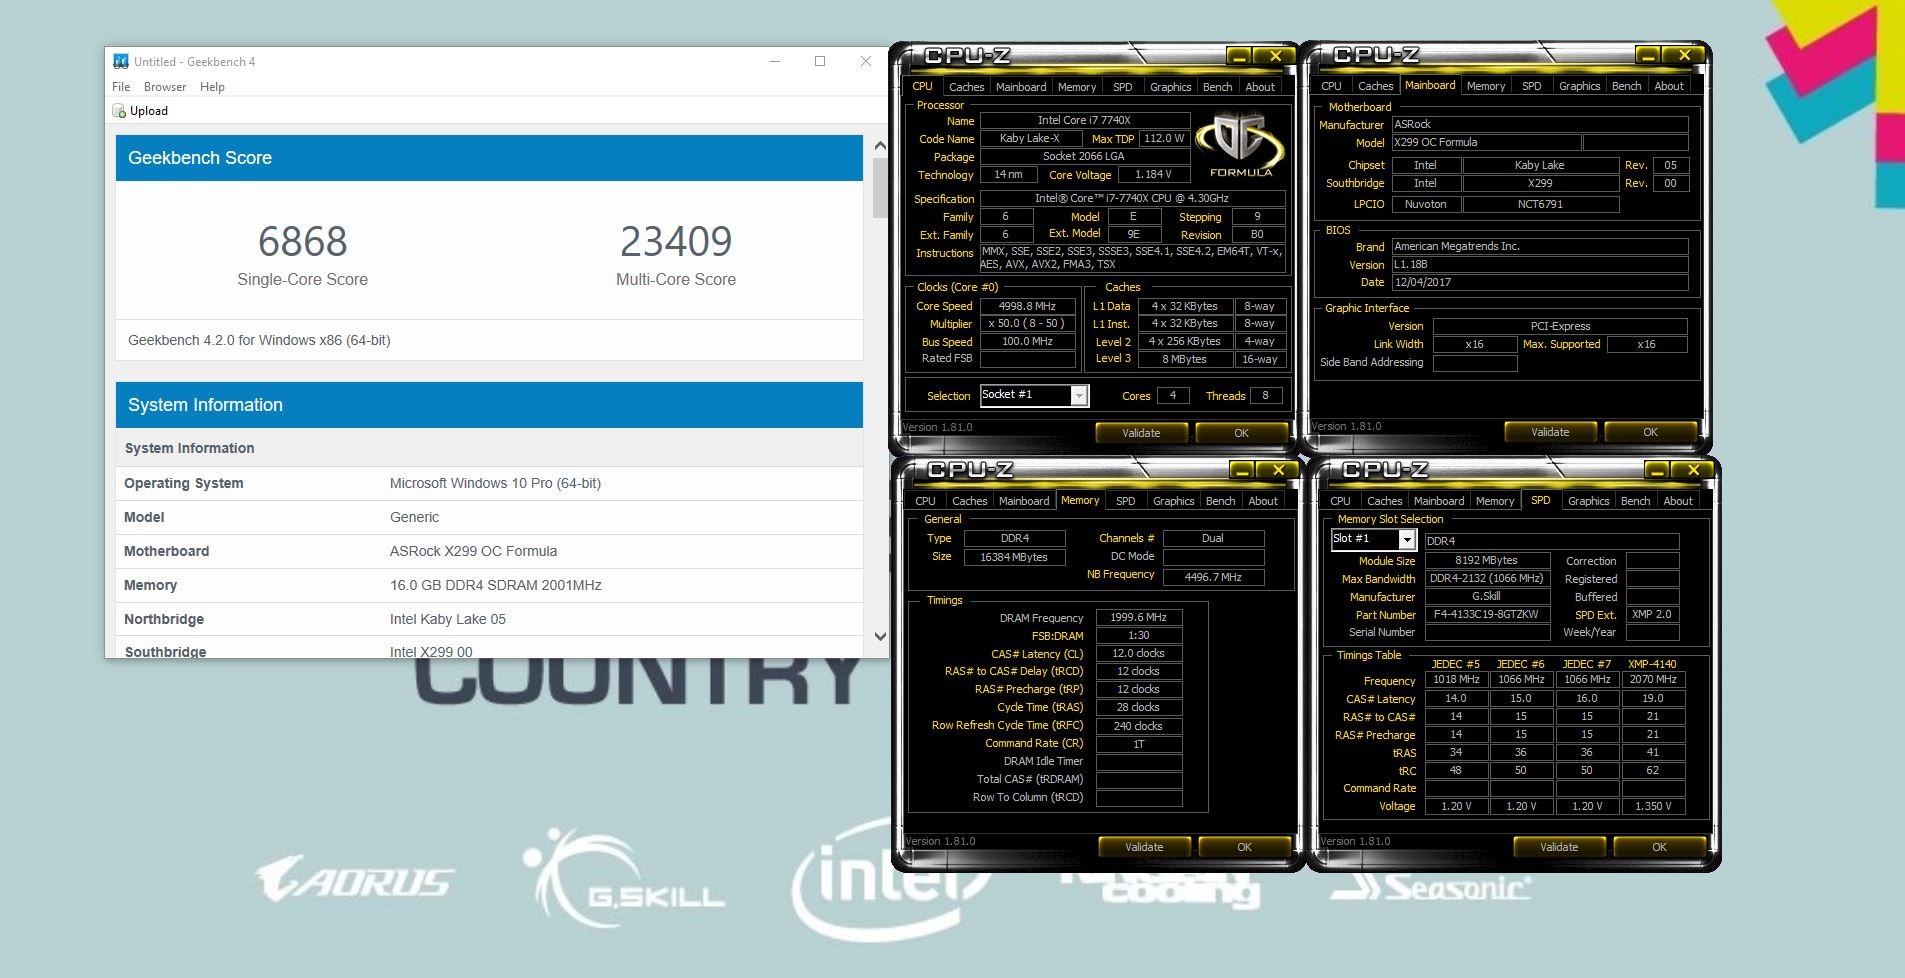
Task: Click the Single-Core Score 6868
Action: (x=302, y=241)
